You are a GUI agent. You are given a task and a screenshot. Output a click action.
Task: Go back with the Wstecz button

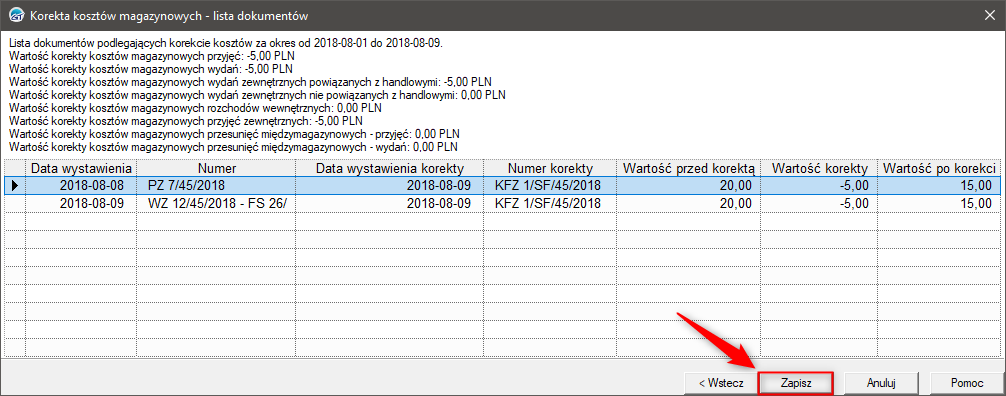721,383
